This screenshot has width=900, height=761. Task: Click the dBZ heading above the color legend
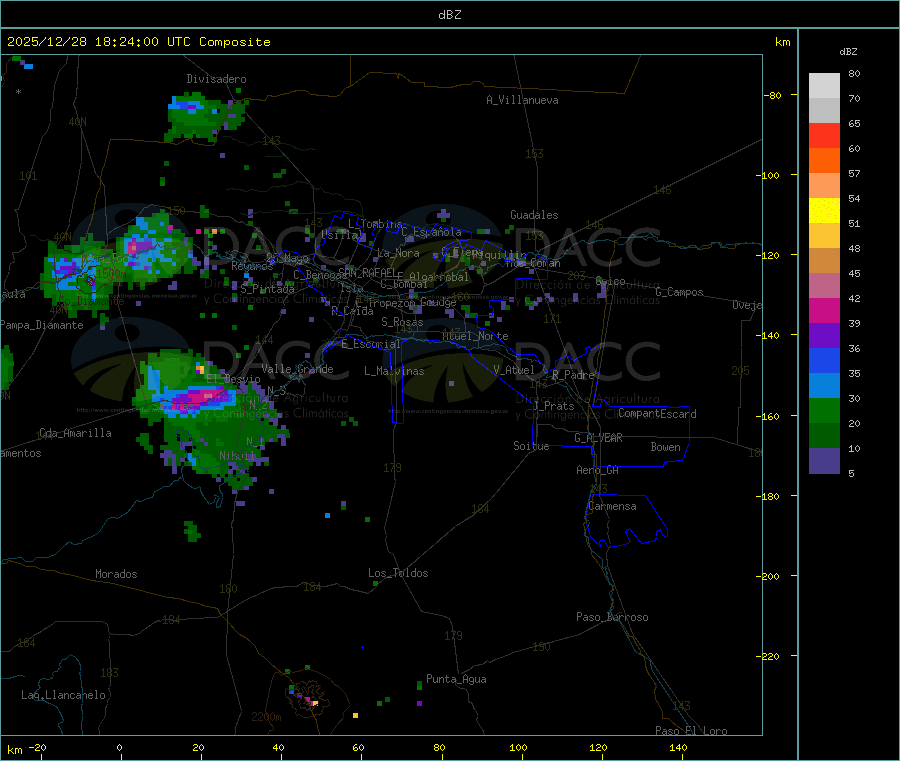tap(848, 52)
